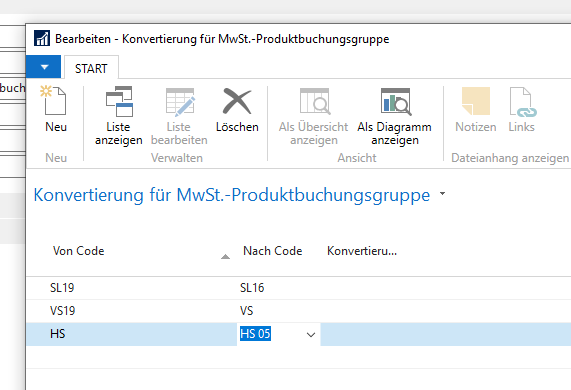Open the blue application menu dropdown
The image size is (571, 390).
click(44, 67)
